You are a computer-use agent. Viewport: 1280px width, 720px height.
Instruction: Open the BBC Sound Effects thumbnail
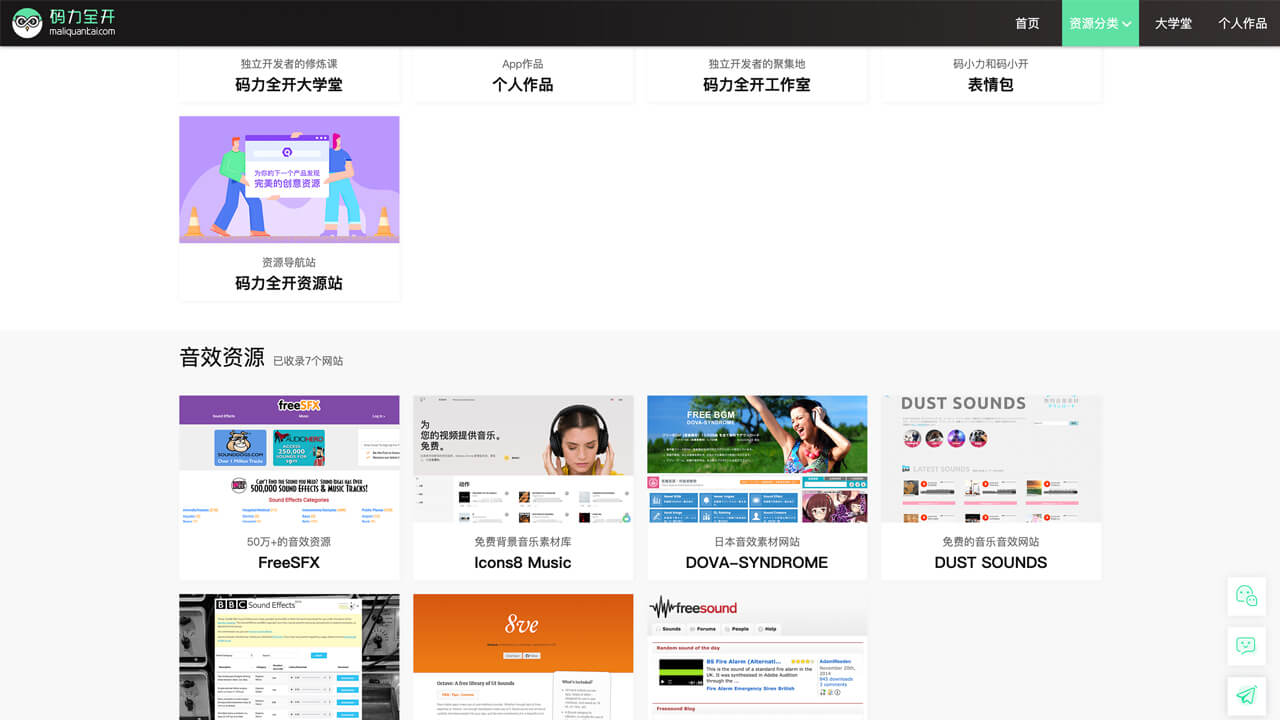289,656
